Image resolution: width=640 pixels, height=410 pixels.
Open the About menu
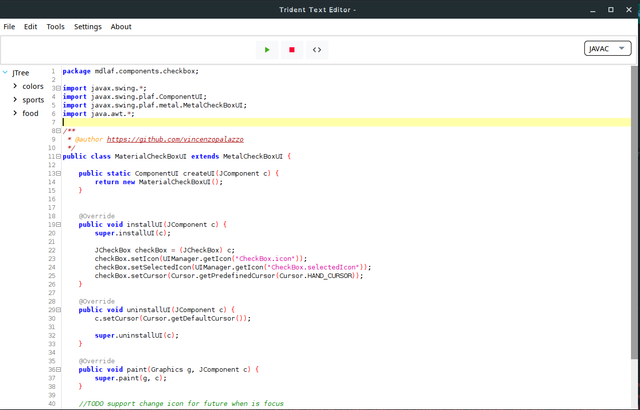pyautogui.click(x=121, y=27)
